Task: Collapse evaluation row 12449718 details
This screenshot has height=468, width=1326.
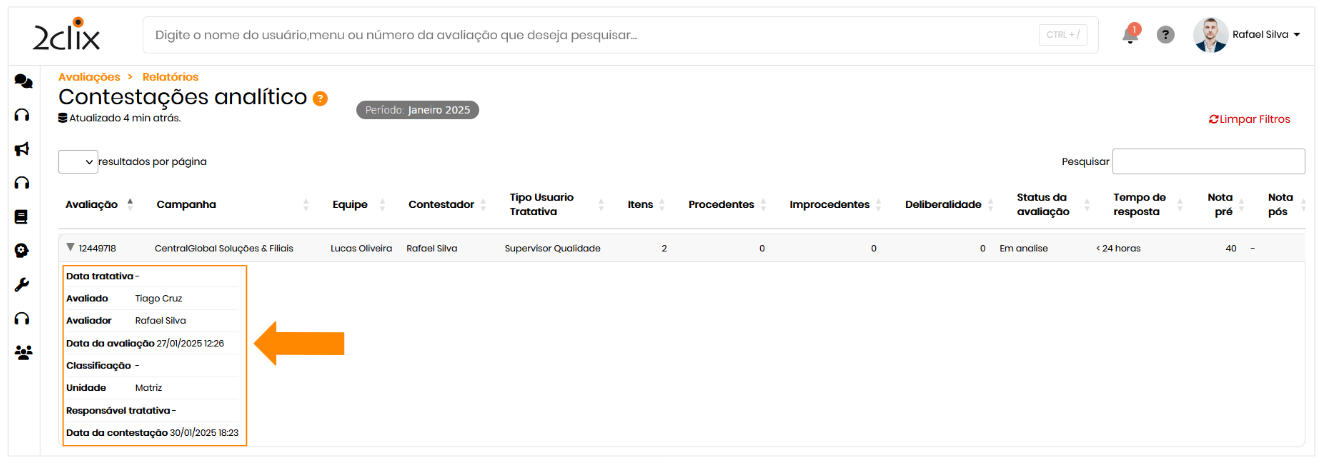Action: [x=70, y=248]
